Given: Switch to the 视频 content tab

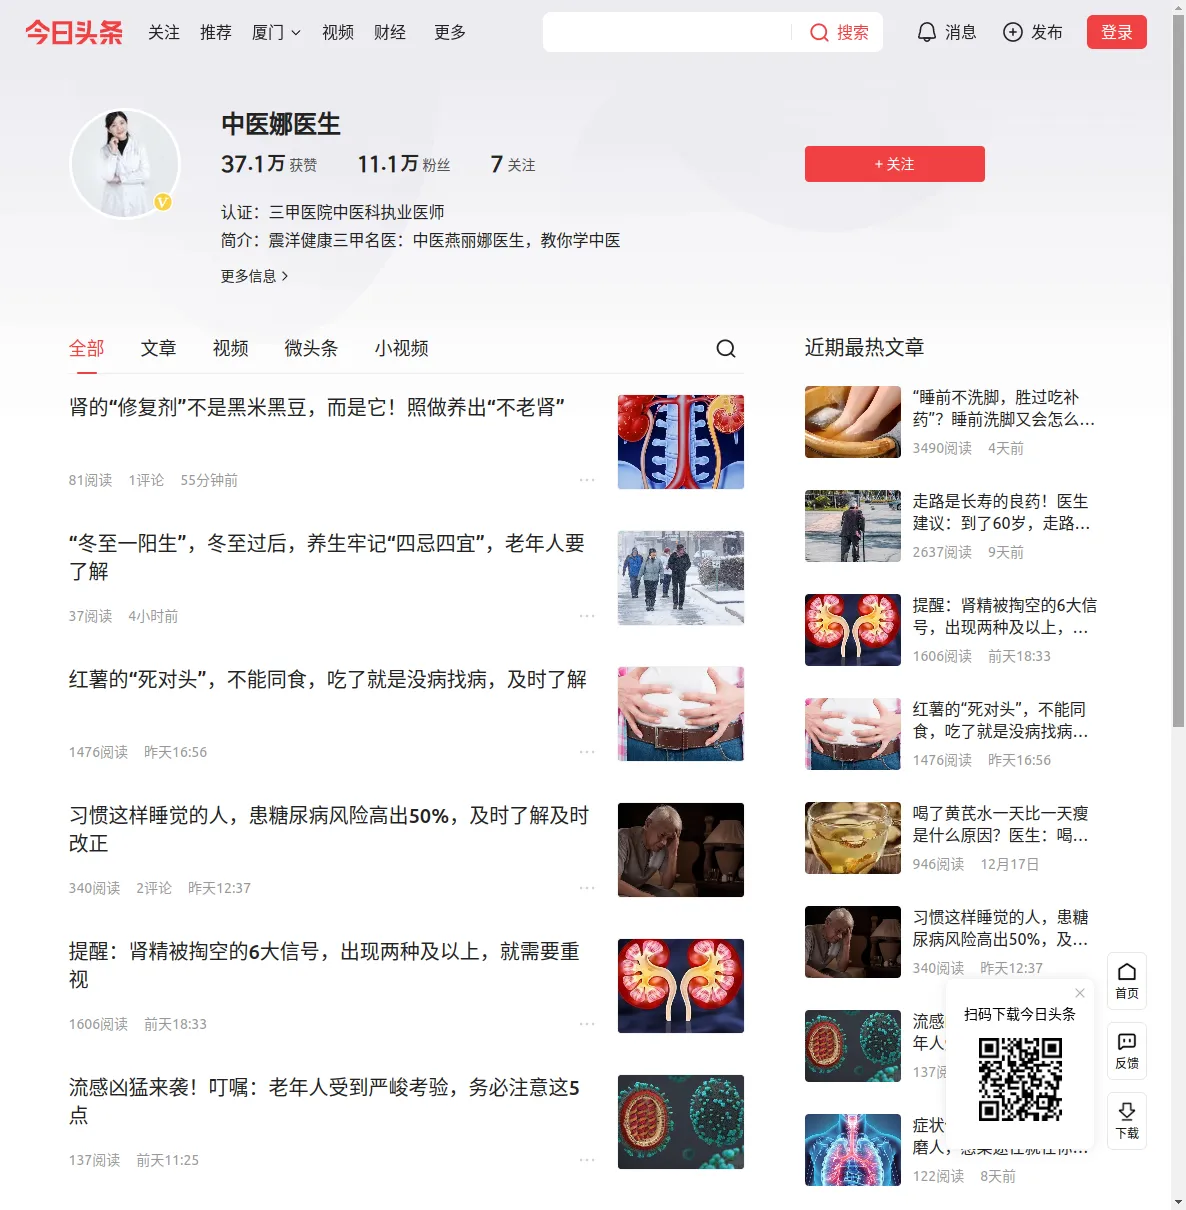Looking at the screenshot, I should [230, 348].
